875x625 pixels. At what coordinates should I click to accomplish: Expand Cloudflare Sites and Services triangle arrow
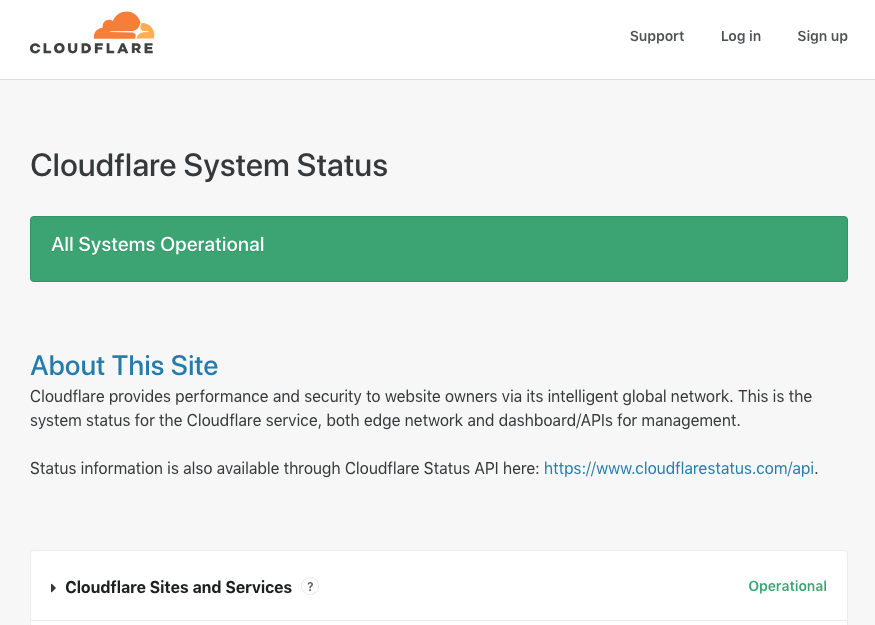click(53, 588)
